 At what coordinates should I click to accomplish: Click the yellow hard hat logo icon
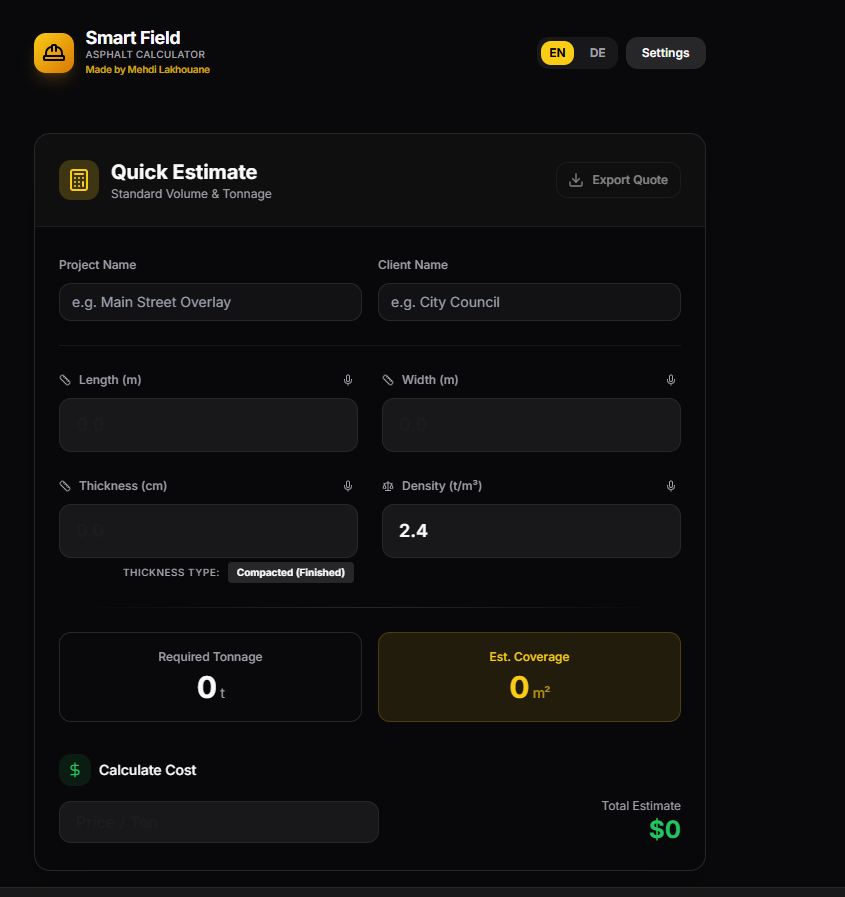[x=53, y=52]
